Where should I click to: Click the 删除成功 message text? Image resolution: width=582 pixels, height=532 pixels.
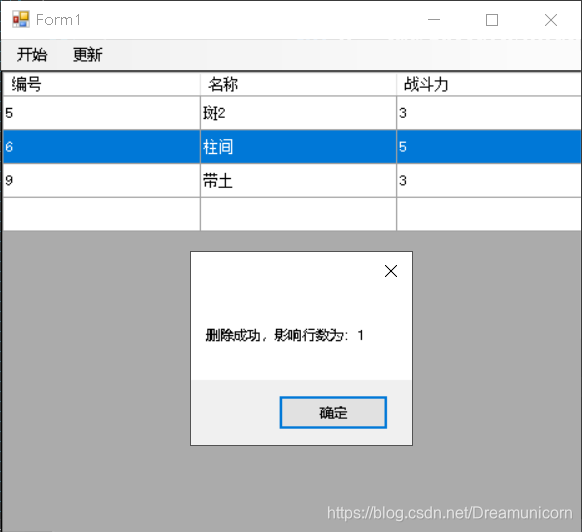tap(285, 335)
